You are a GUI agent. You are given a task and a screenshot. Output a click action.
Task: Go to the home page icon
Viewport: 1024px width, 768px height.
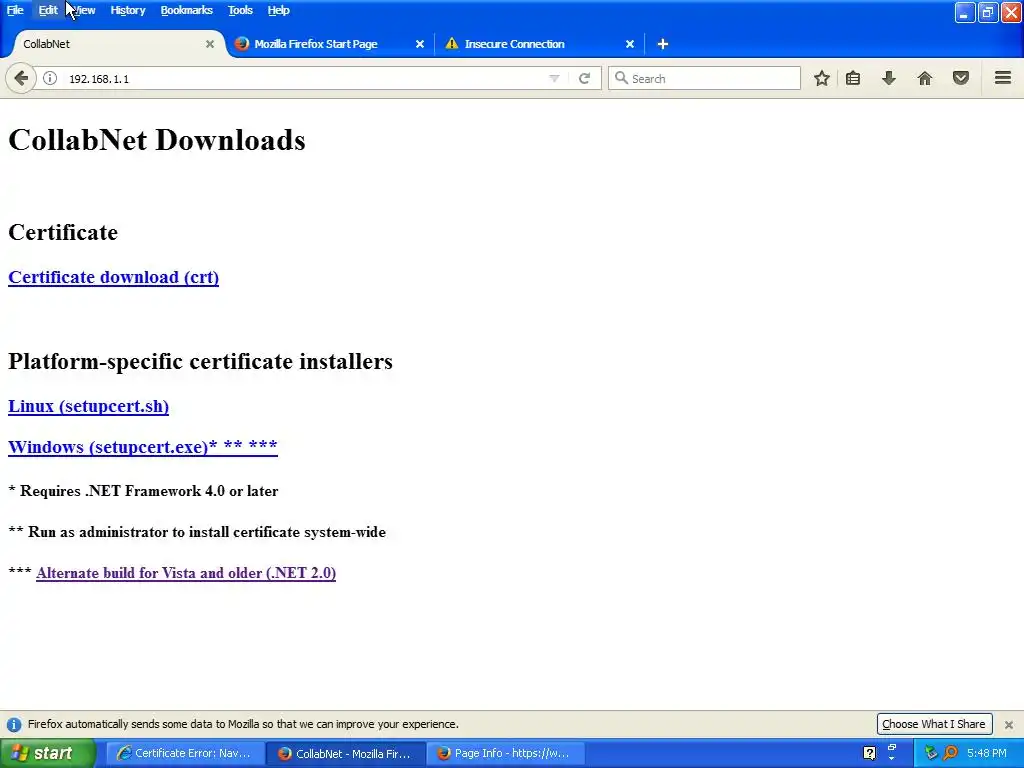click(925, 78)
